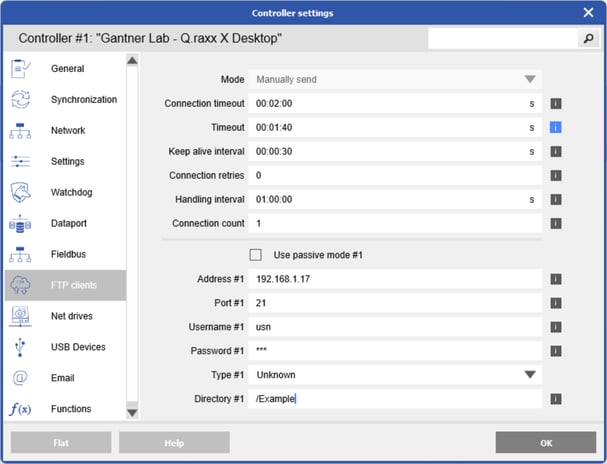The width and height of the screenshot is (607, 464).
Task: Focus the search input field
Action: coord(502,38)
